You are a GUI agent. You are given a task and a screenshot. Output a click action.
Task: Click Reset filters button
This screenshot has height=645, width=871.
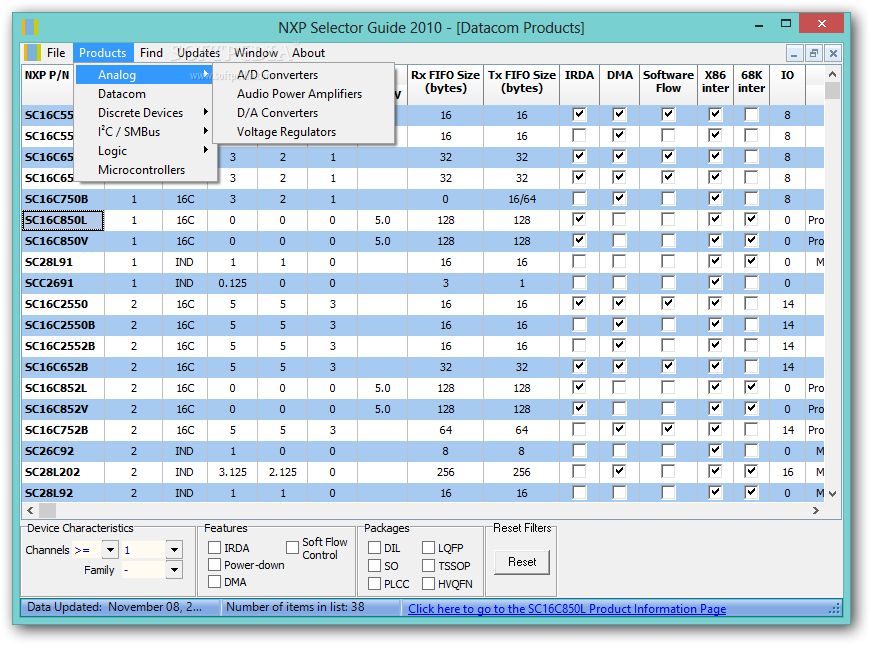[522, 562]
